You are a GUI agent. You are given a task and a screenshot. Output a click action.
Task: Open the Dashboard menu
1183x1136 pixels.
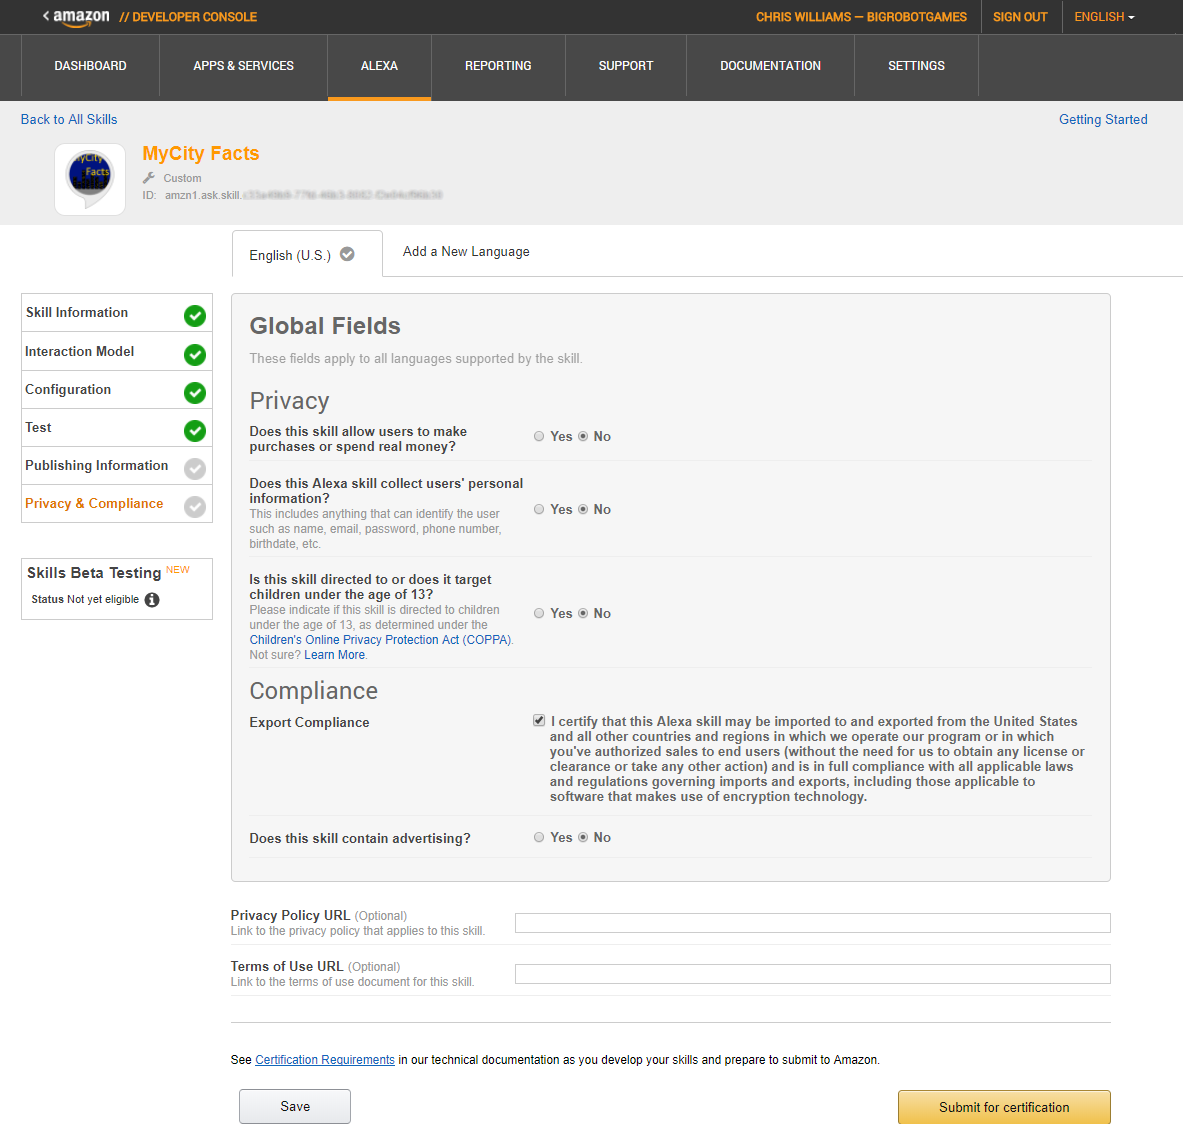(x=91, y=66)
